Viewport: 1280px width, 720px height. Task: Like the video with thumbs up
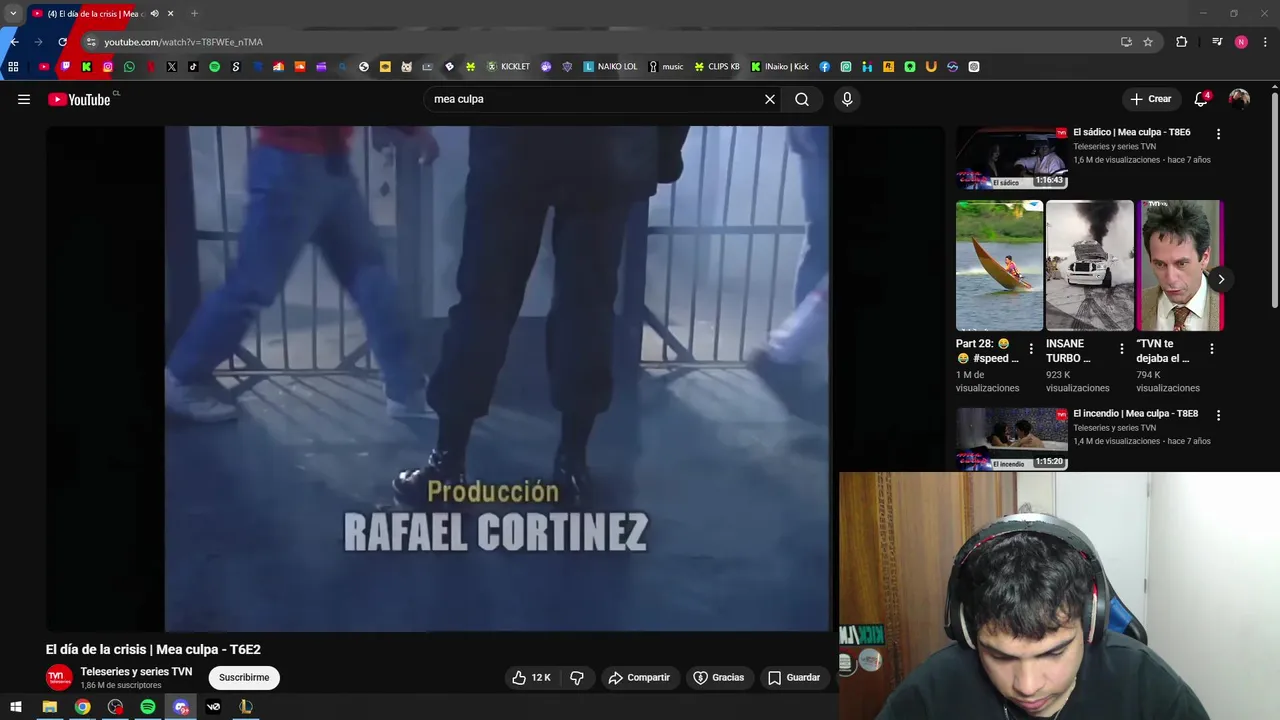point(531,677)
